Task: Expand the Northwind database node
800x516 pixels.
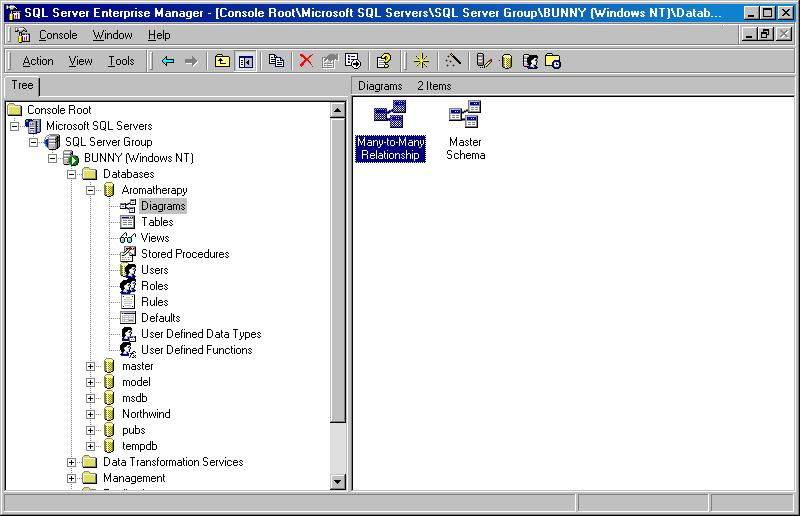Action: [x=91, y=414]
